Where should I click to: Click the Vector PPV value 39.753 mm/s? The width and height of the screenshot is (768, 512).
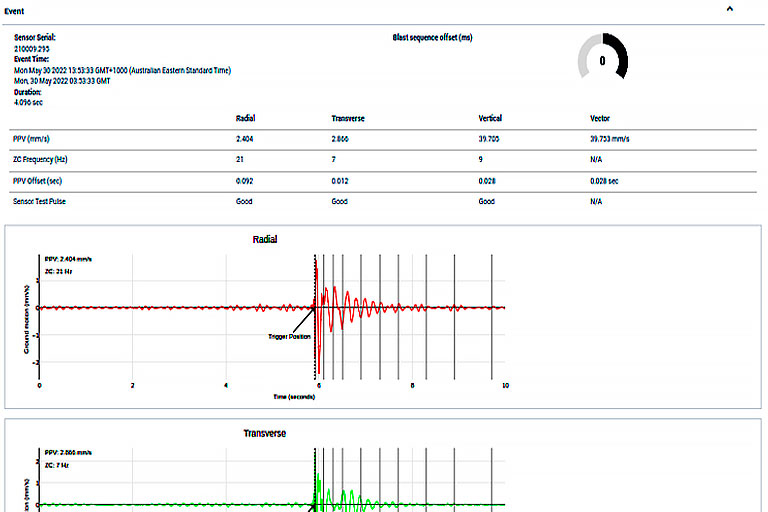pos(610,139)
